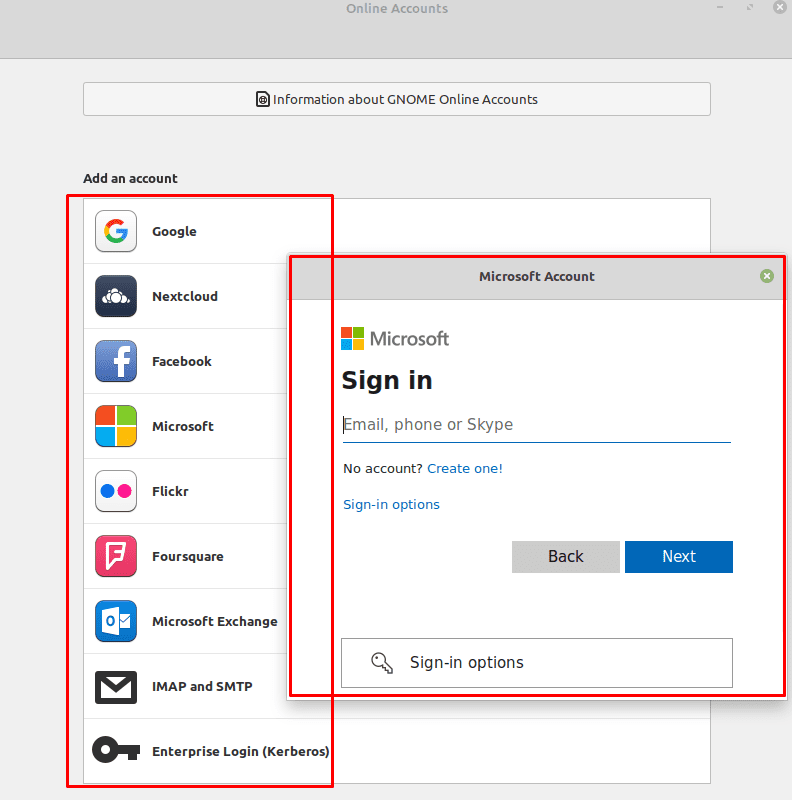Viewport: 792px width, 800px height.
Task: Select the Facebook label
Action: tap(182, 361)
